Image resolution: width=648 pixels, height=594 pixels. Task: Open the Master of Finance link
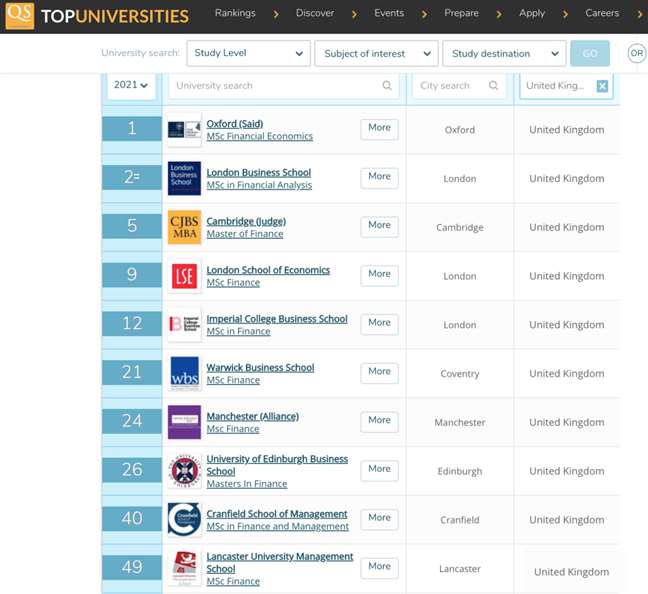coord(245,234)
